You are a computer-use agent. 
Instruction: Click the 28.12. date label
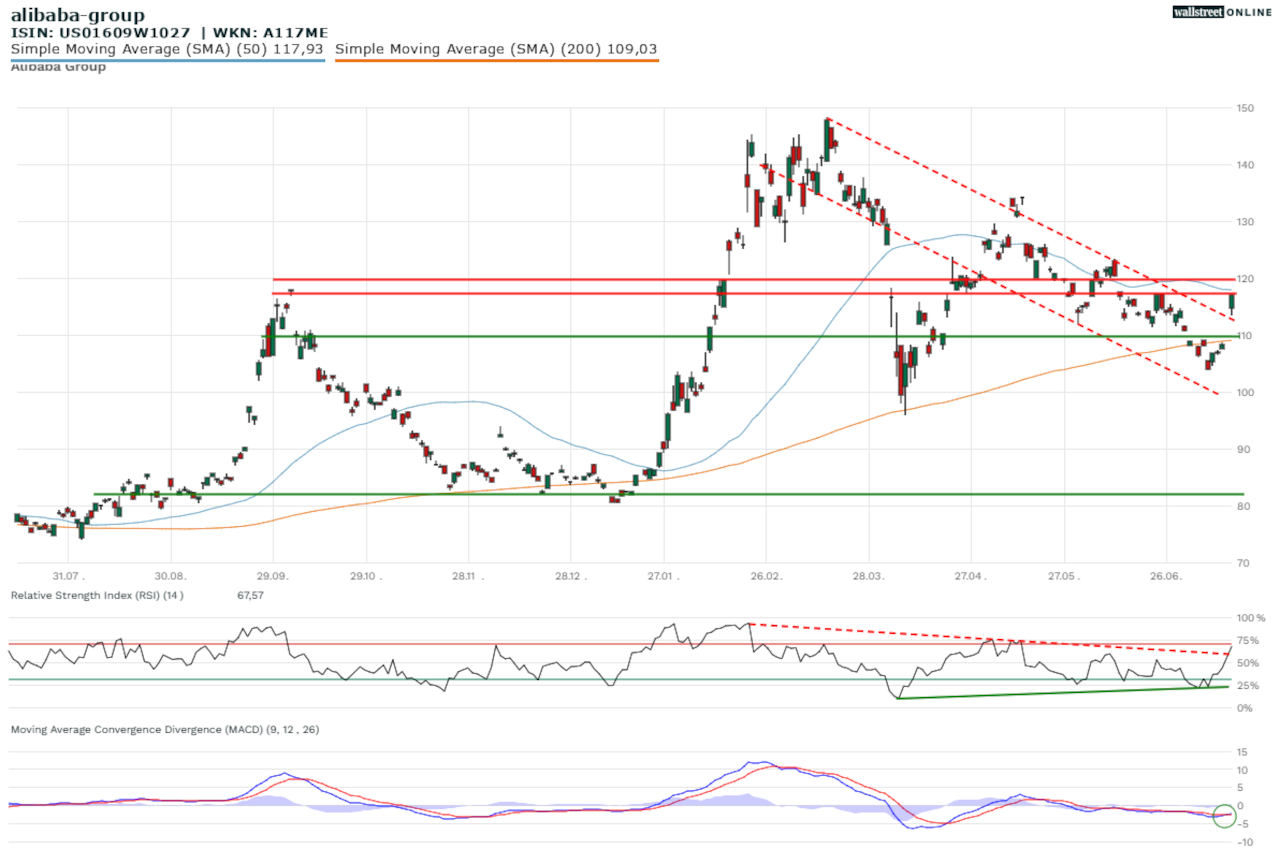(569, 577)
